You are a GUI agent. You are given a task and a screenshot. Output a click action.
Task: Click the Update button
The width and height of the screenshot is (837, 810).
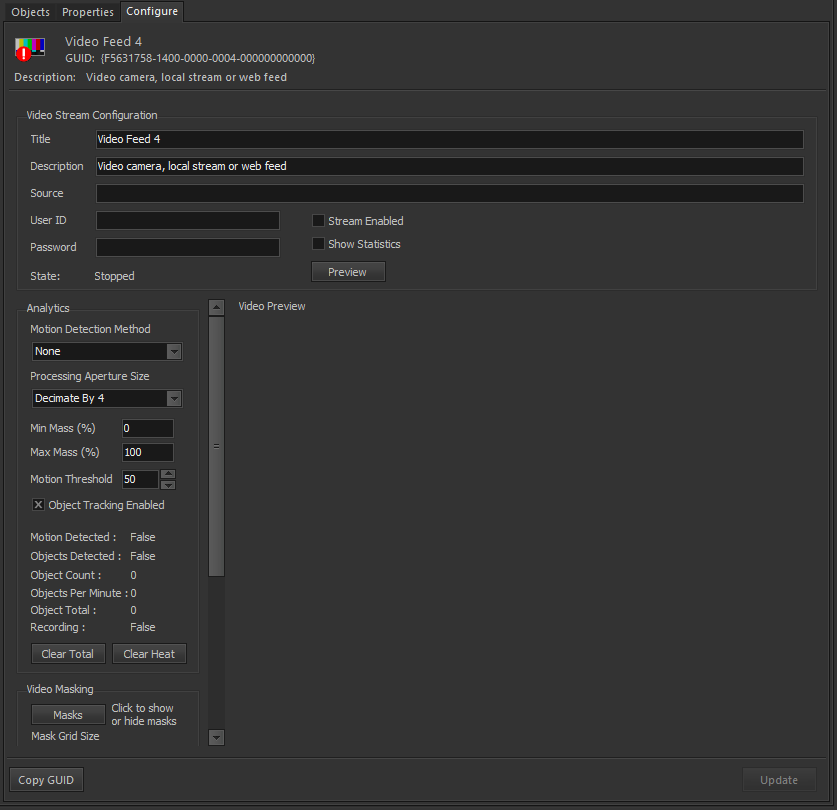point(779,780)
